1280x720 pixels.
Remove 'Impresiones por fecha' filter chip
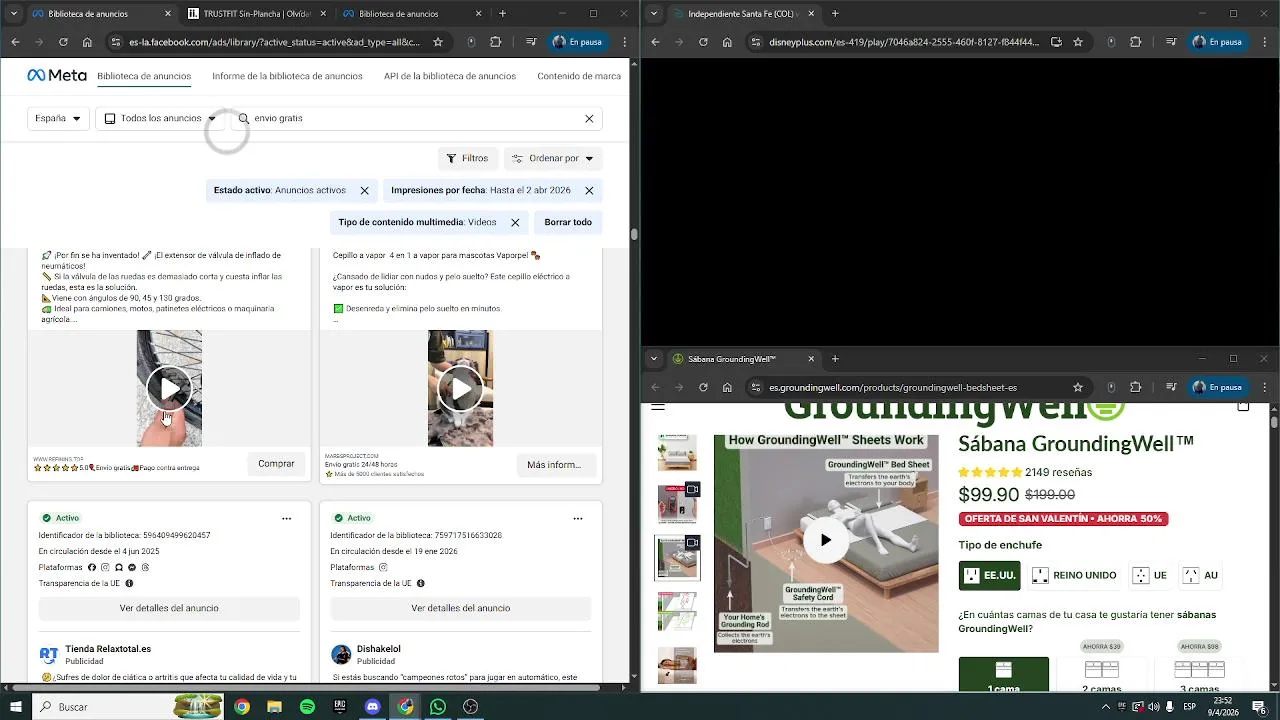[x=589, y=190]
